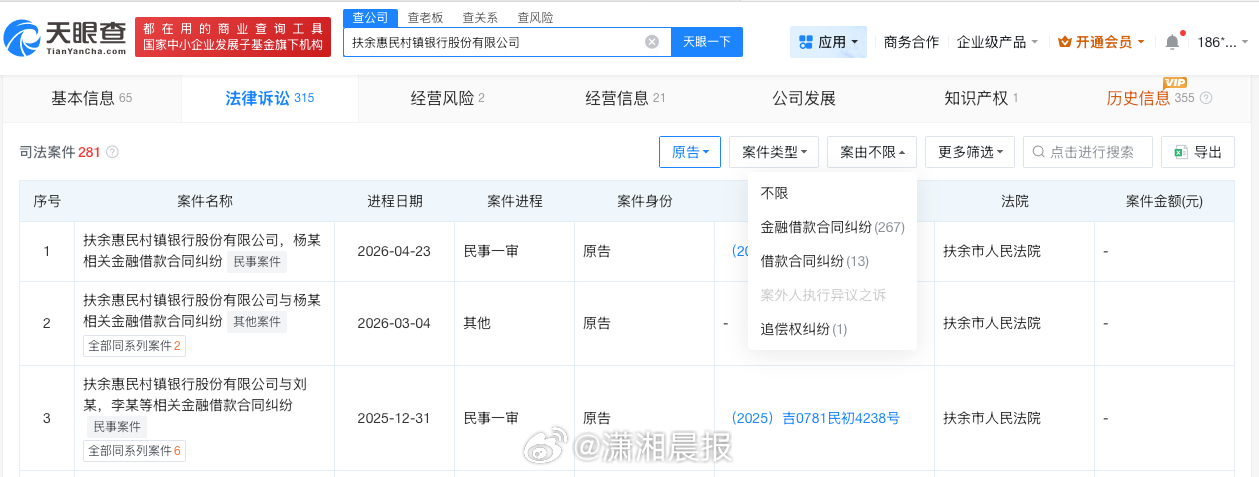The image size is (1259, 477).
Task: Open 全部同系列案件 6 in row 3
Action: pos(134,451)
